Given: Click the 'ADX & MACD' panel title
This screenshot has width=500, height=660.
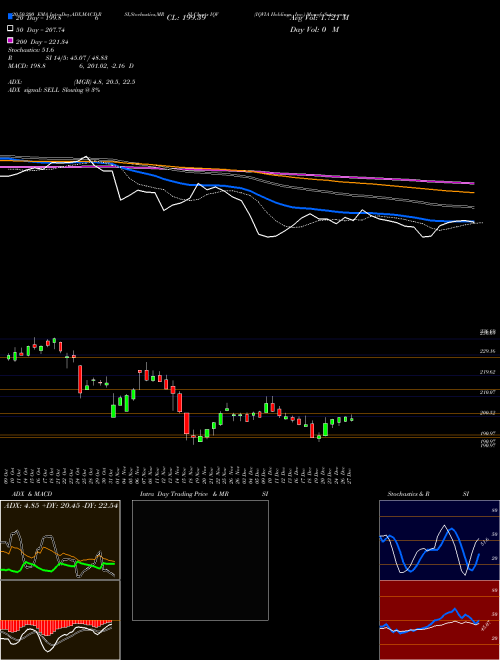Looking at the screenshot, I should [32, 494].
